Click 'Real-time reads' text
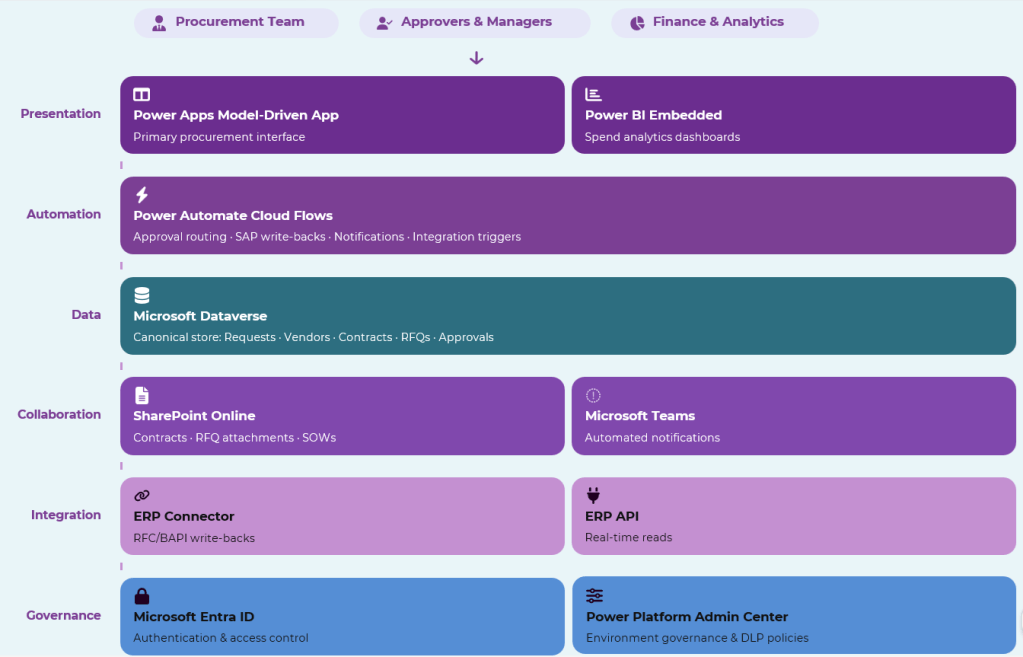This screenshot has height=657, width=1023. (x=628, y=538)
